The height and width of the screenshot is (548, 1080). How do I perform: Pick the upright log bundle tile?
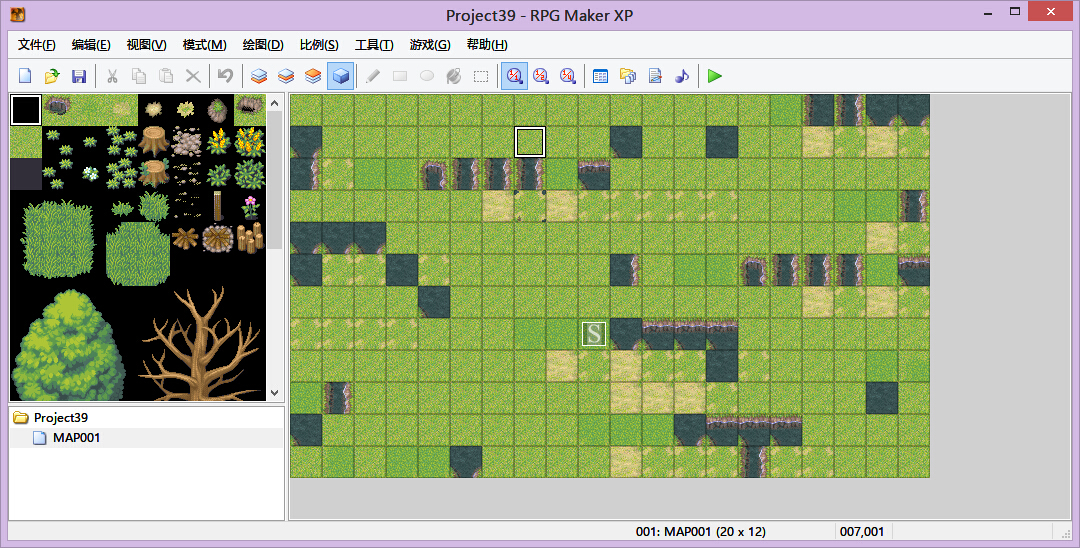pos(250,238)
